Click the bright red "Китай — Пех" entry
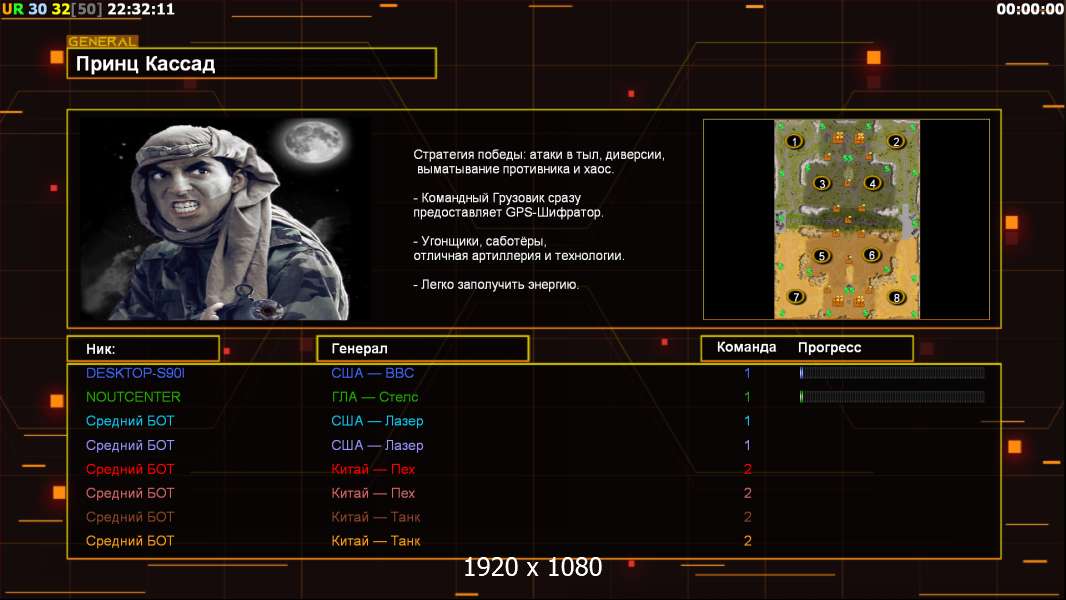This screenshot has height=600, width=1066. coord(373,469)
